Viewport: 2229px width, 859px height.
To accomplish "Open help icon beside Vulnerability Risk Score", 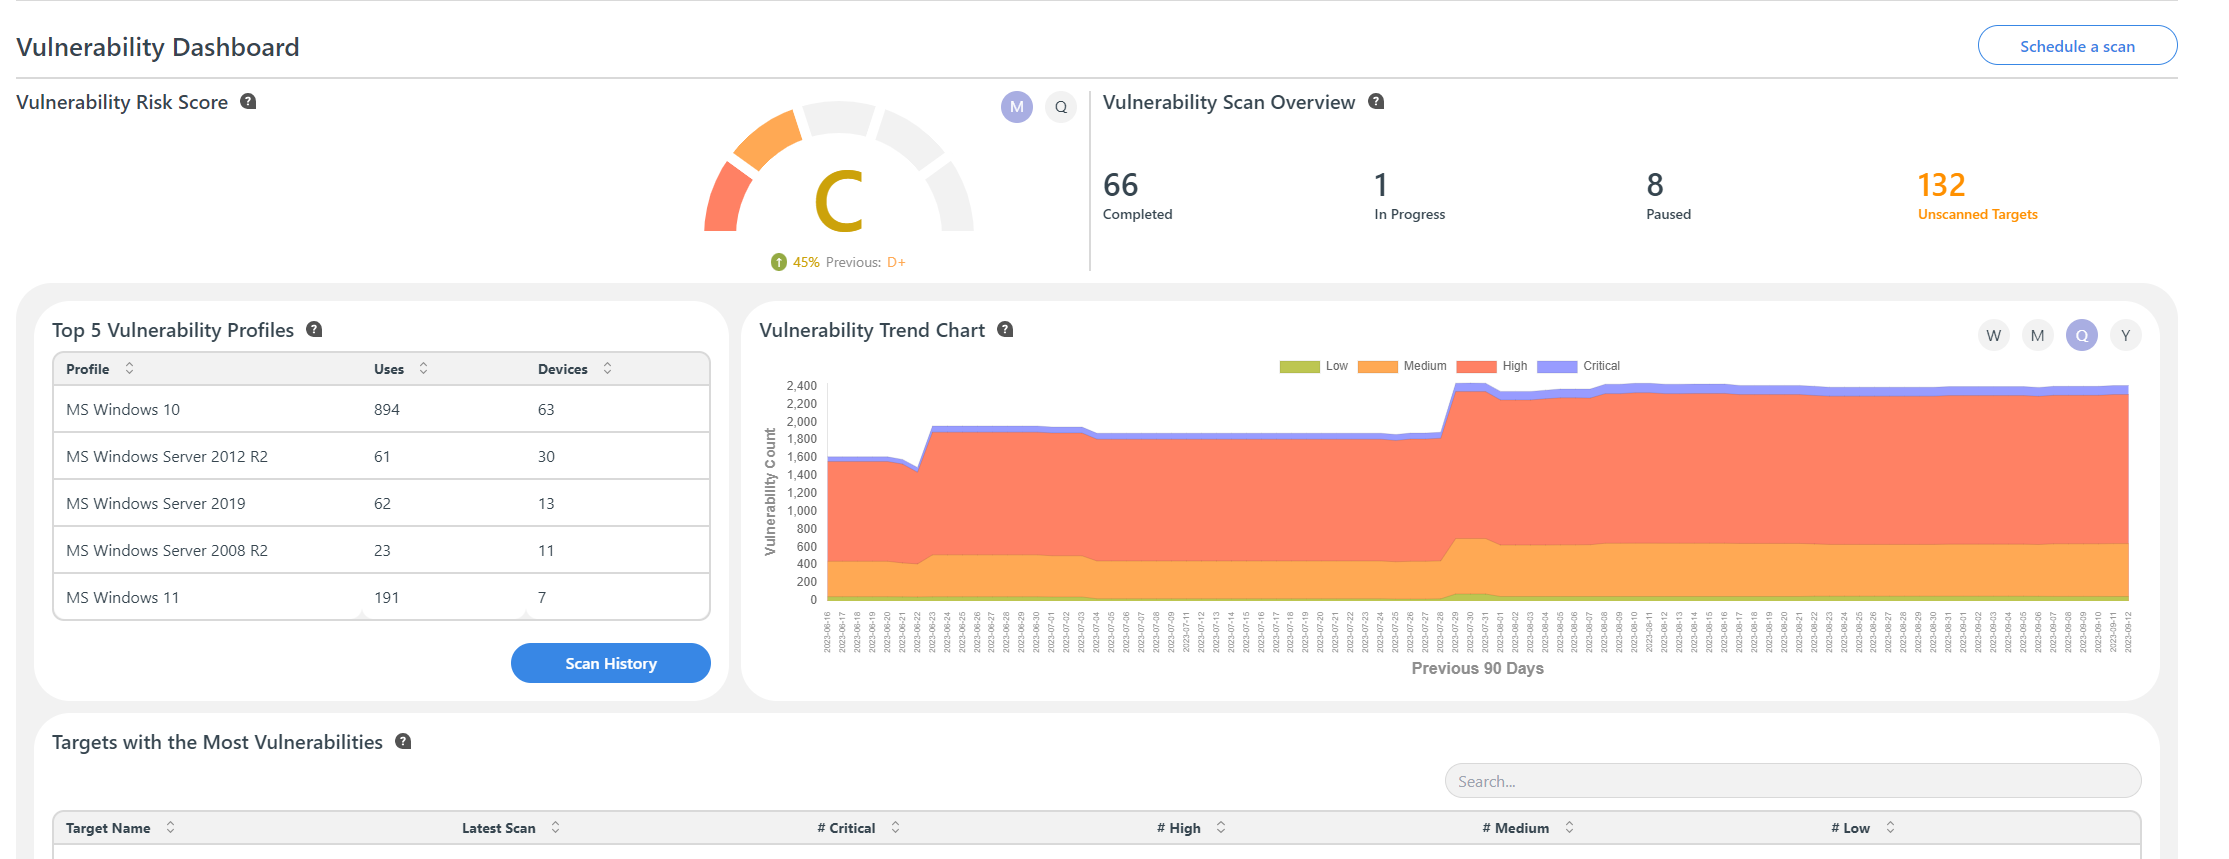I will click(x=248, y=101).
